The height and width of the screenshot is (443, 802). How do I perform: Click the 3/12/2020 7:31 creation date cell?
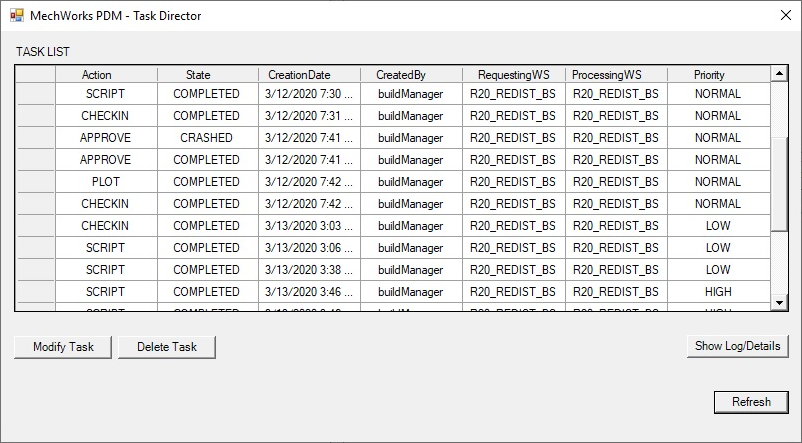click(x=309, y=116)
